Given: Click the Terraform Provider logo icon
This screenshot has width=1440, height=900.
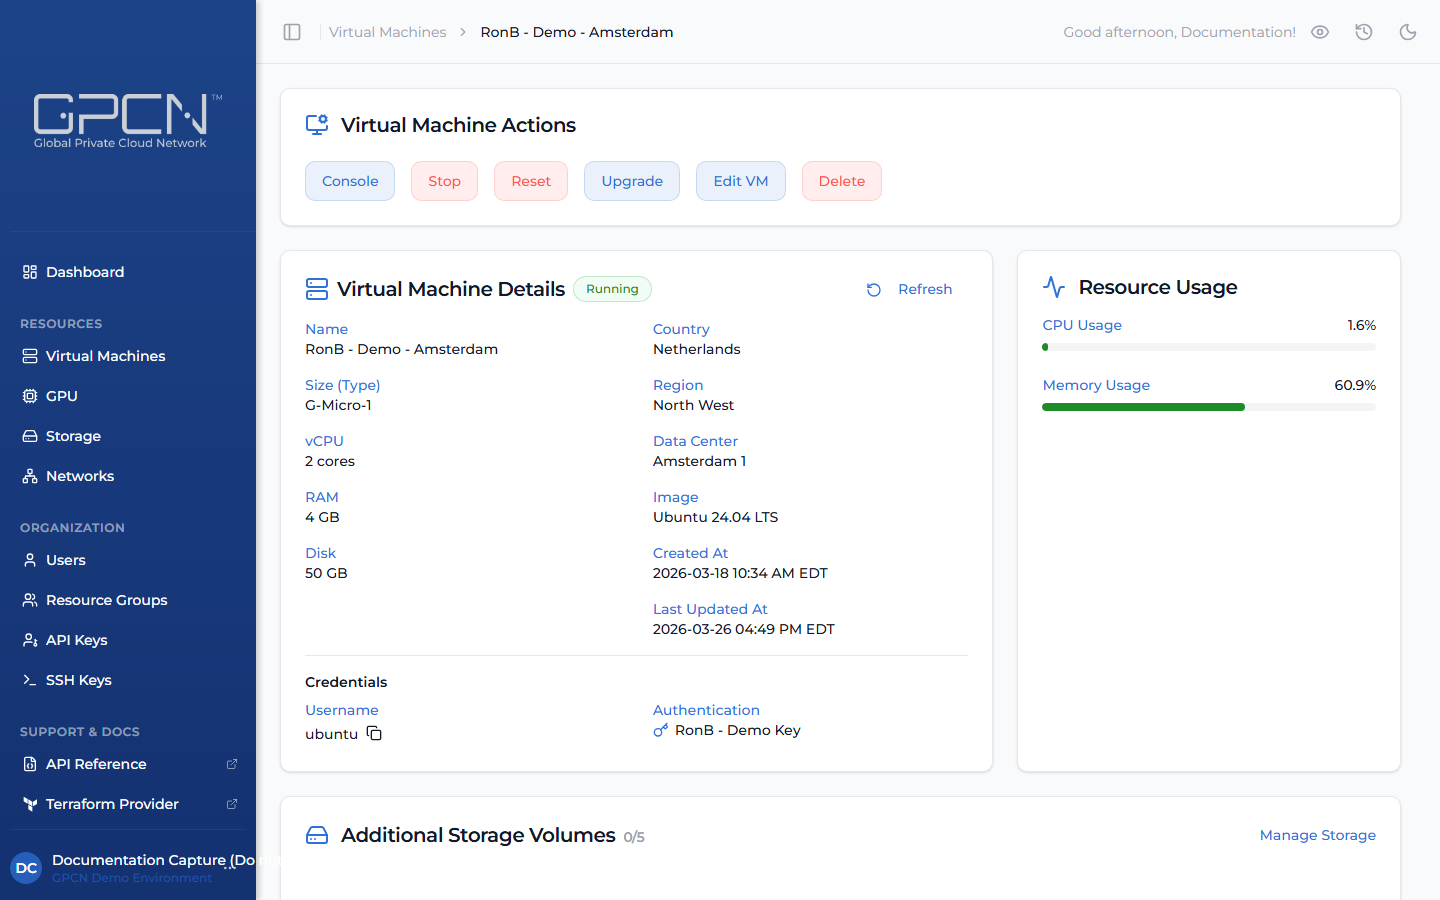Looking at the screenshot, I should (30, 804).
